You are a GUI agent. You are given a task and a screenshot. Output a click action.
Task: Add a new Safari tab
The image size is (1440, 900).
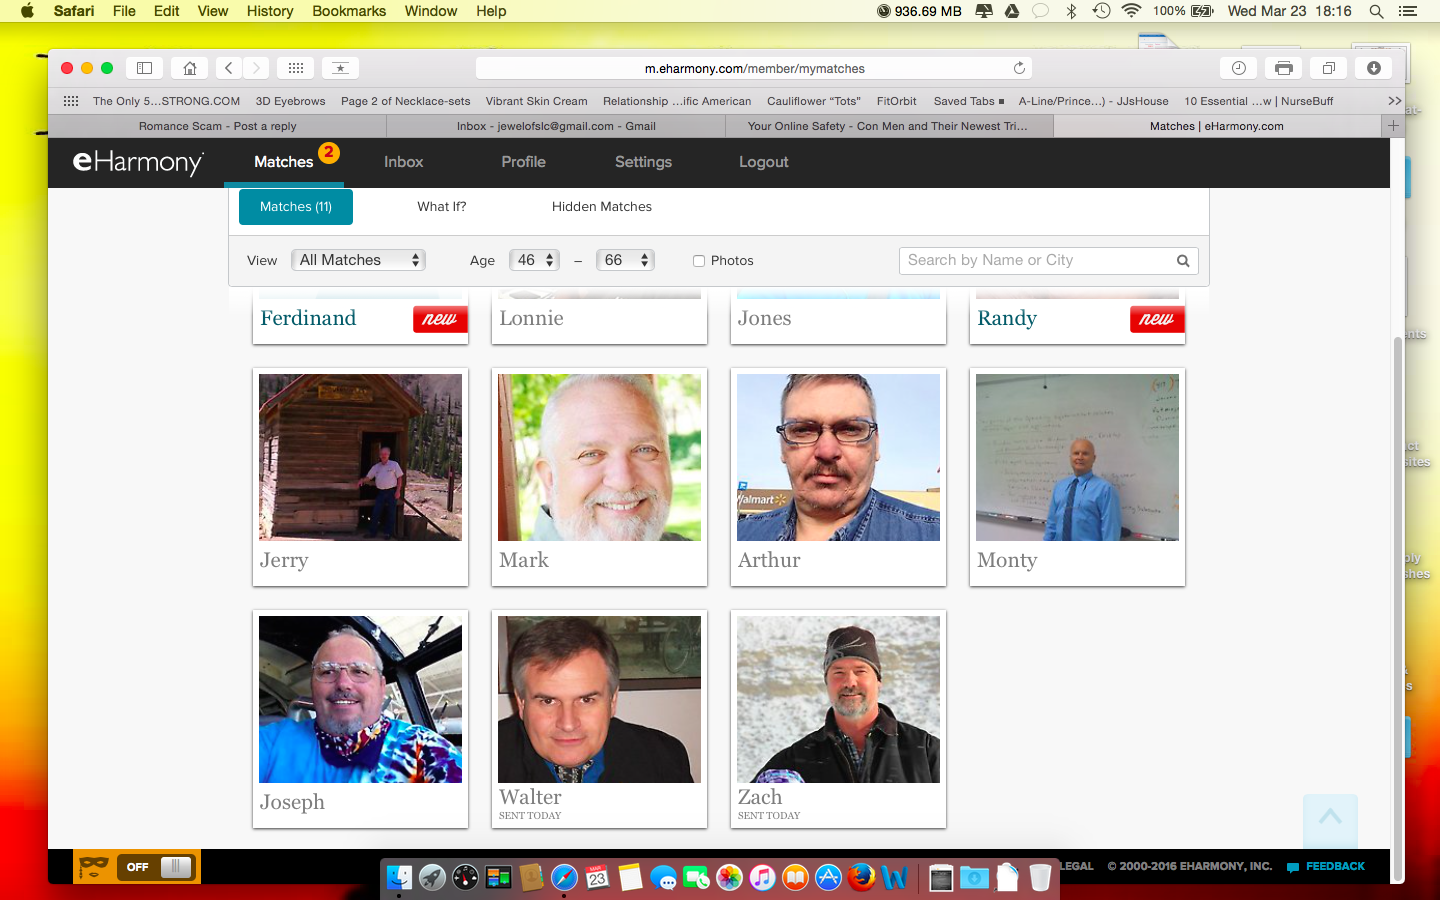(x=1393, y=126)
